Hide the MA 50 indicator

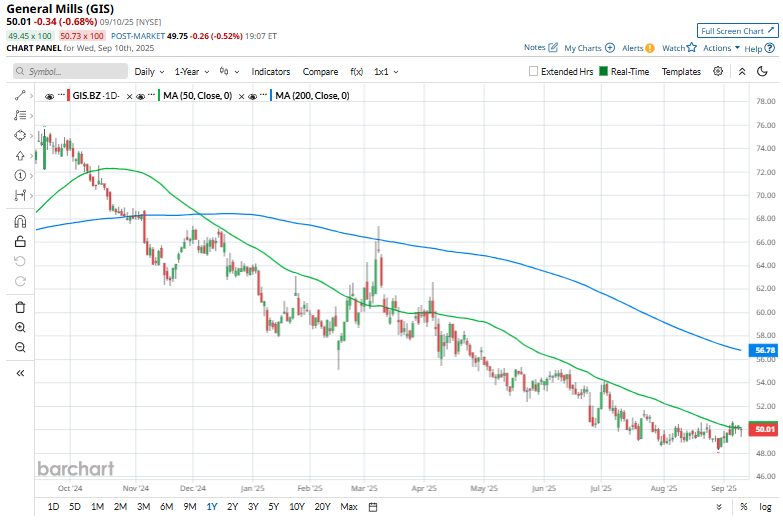tap(140, 96)
